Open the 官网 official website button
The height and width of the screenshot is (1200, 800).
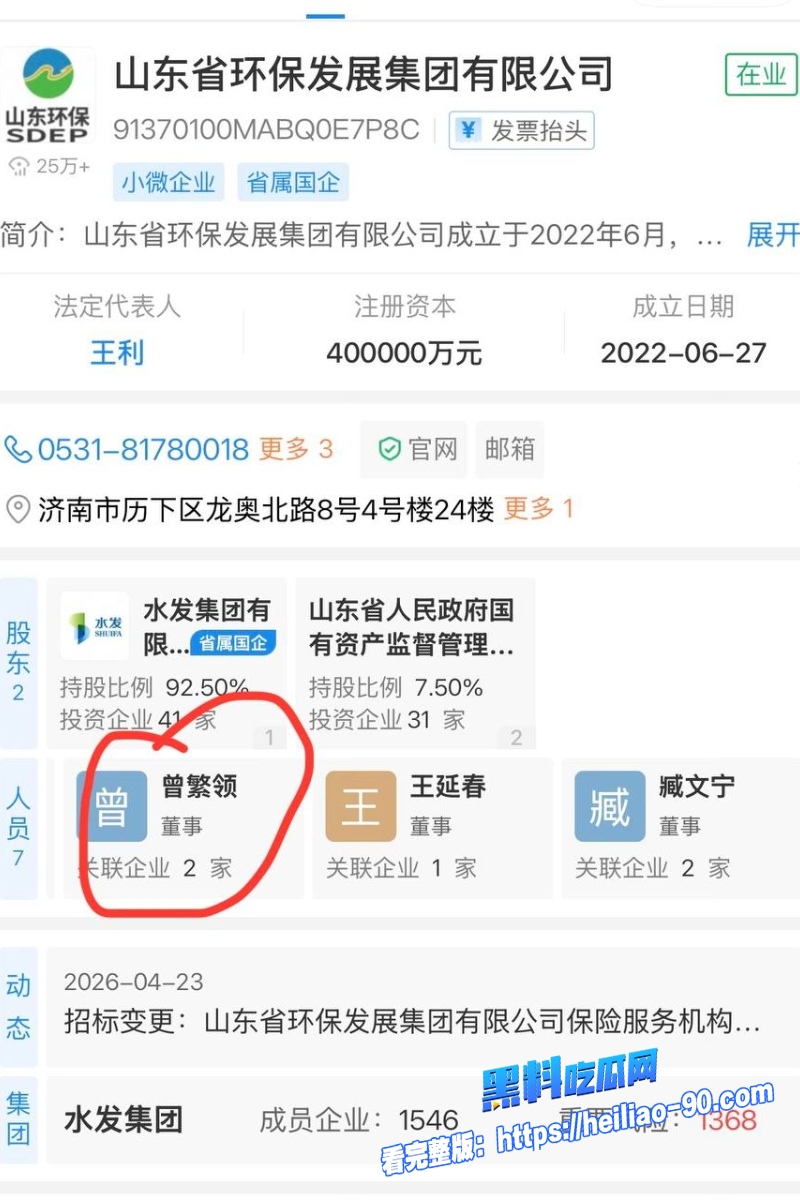click(x=416, y=449)
